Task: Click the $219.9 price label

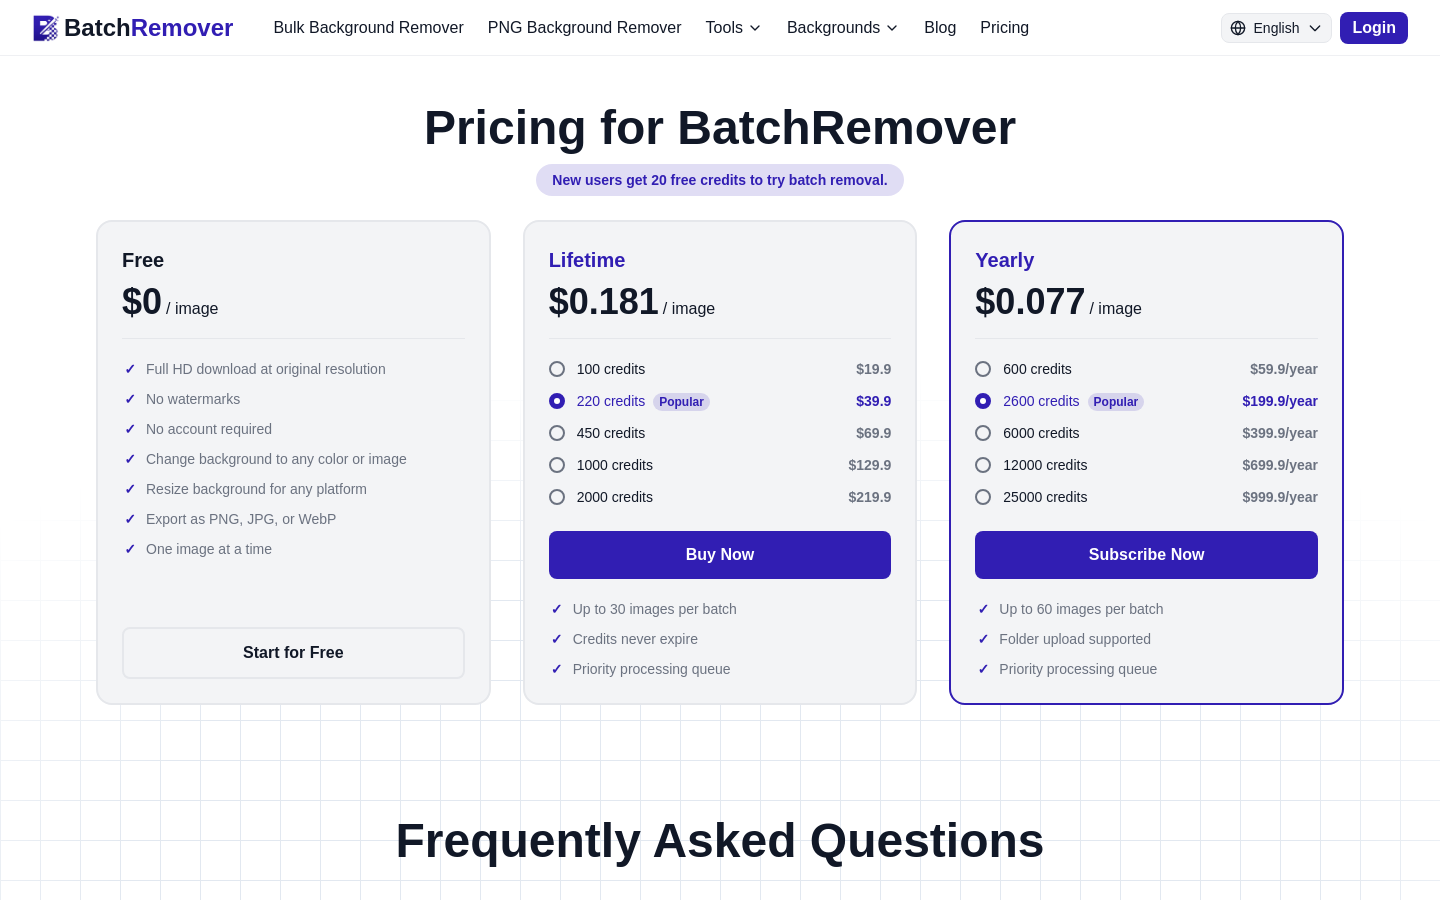Action: point(869,497)
